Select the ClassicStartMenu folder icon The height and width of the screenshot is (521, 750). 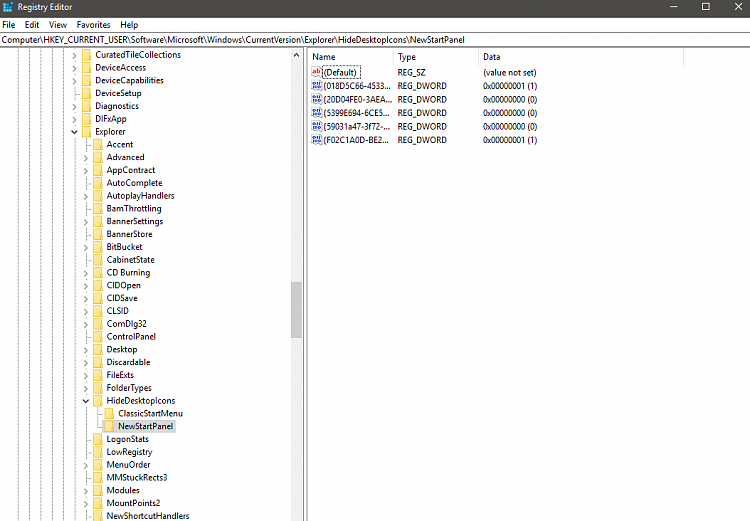coord(110,413)
